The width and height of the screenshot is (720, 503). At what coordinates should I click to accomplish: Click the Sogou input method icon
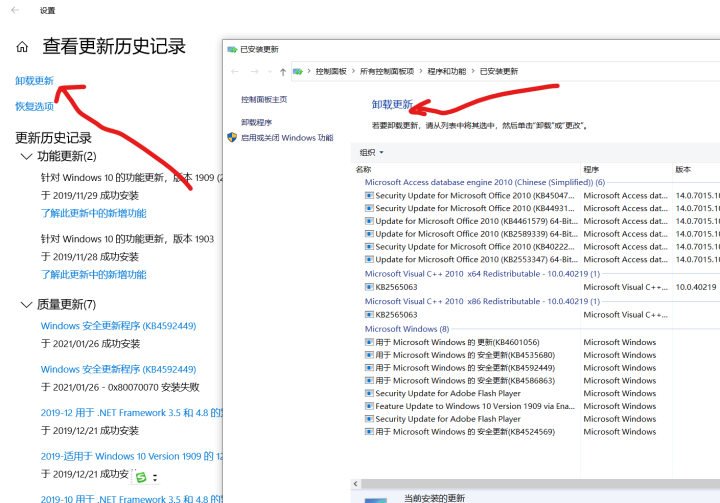click(x=141, y=477)
